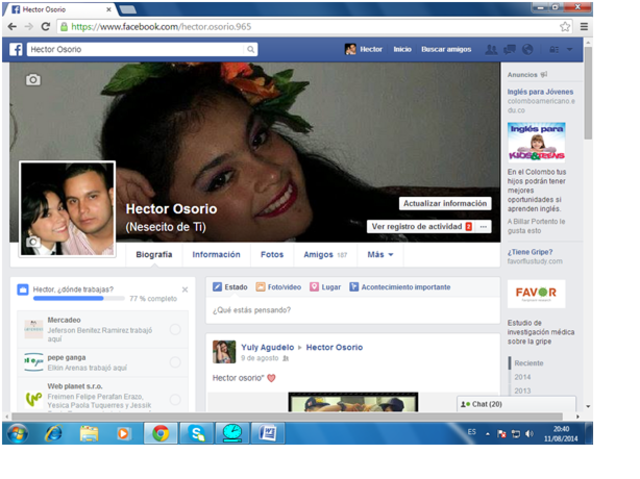640x479 pixels.
Task: Reload the page with refresh icon
Action: [46, 27]
